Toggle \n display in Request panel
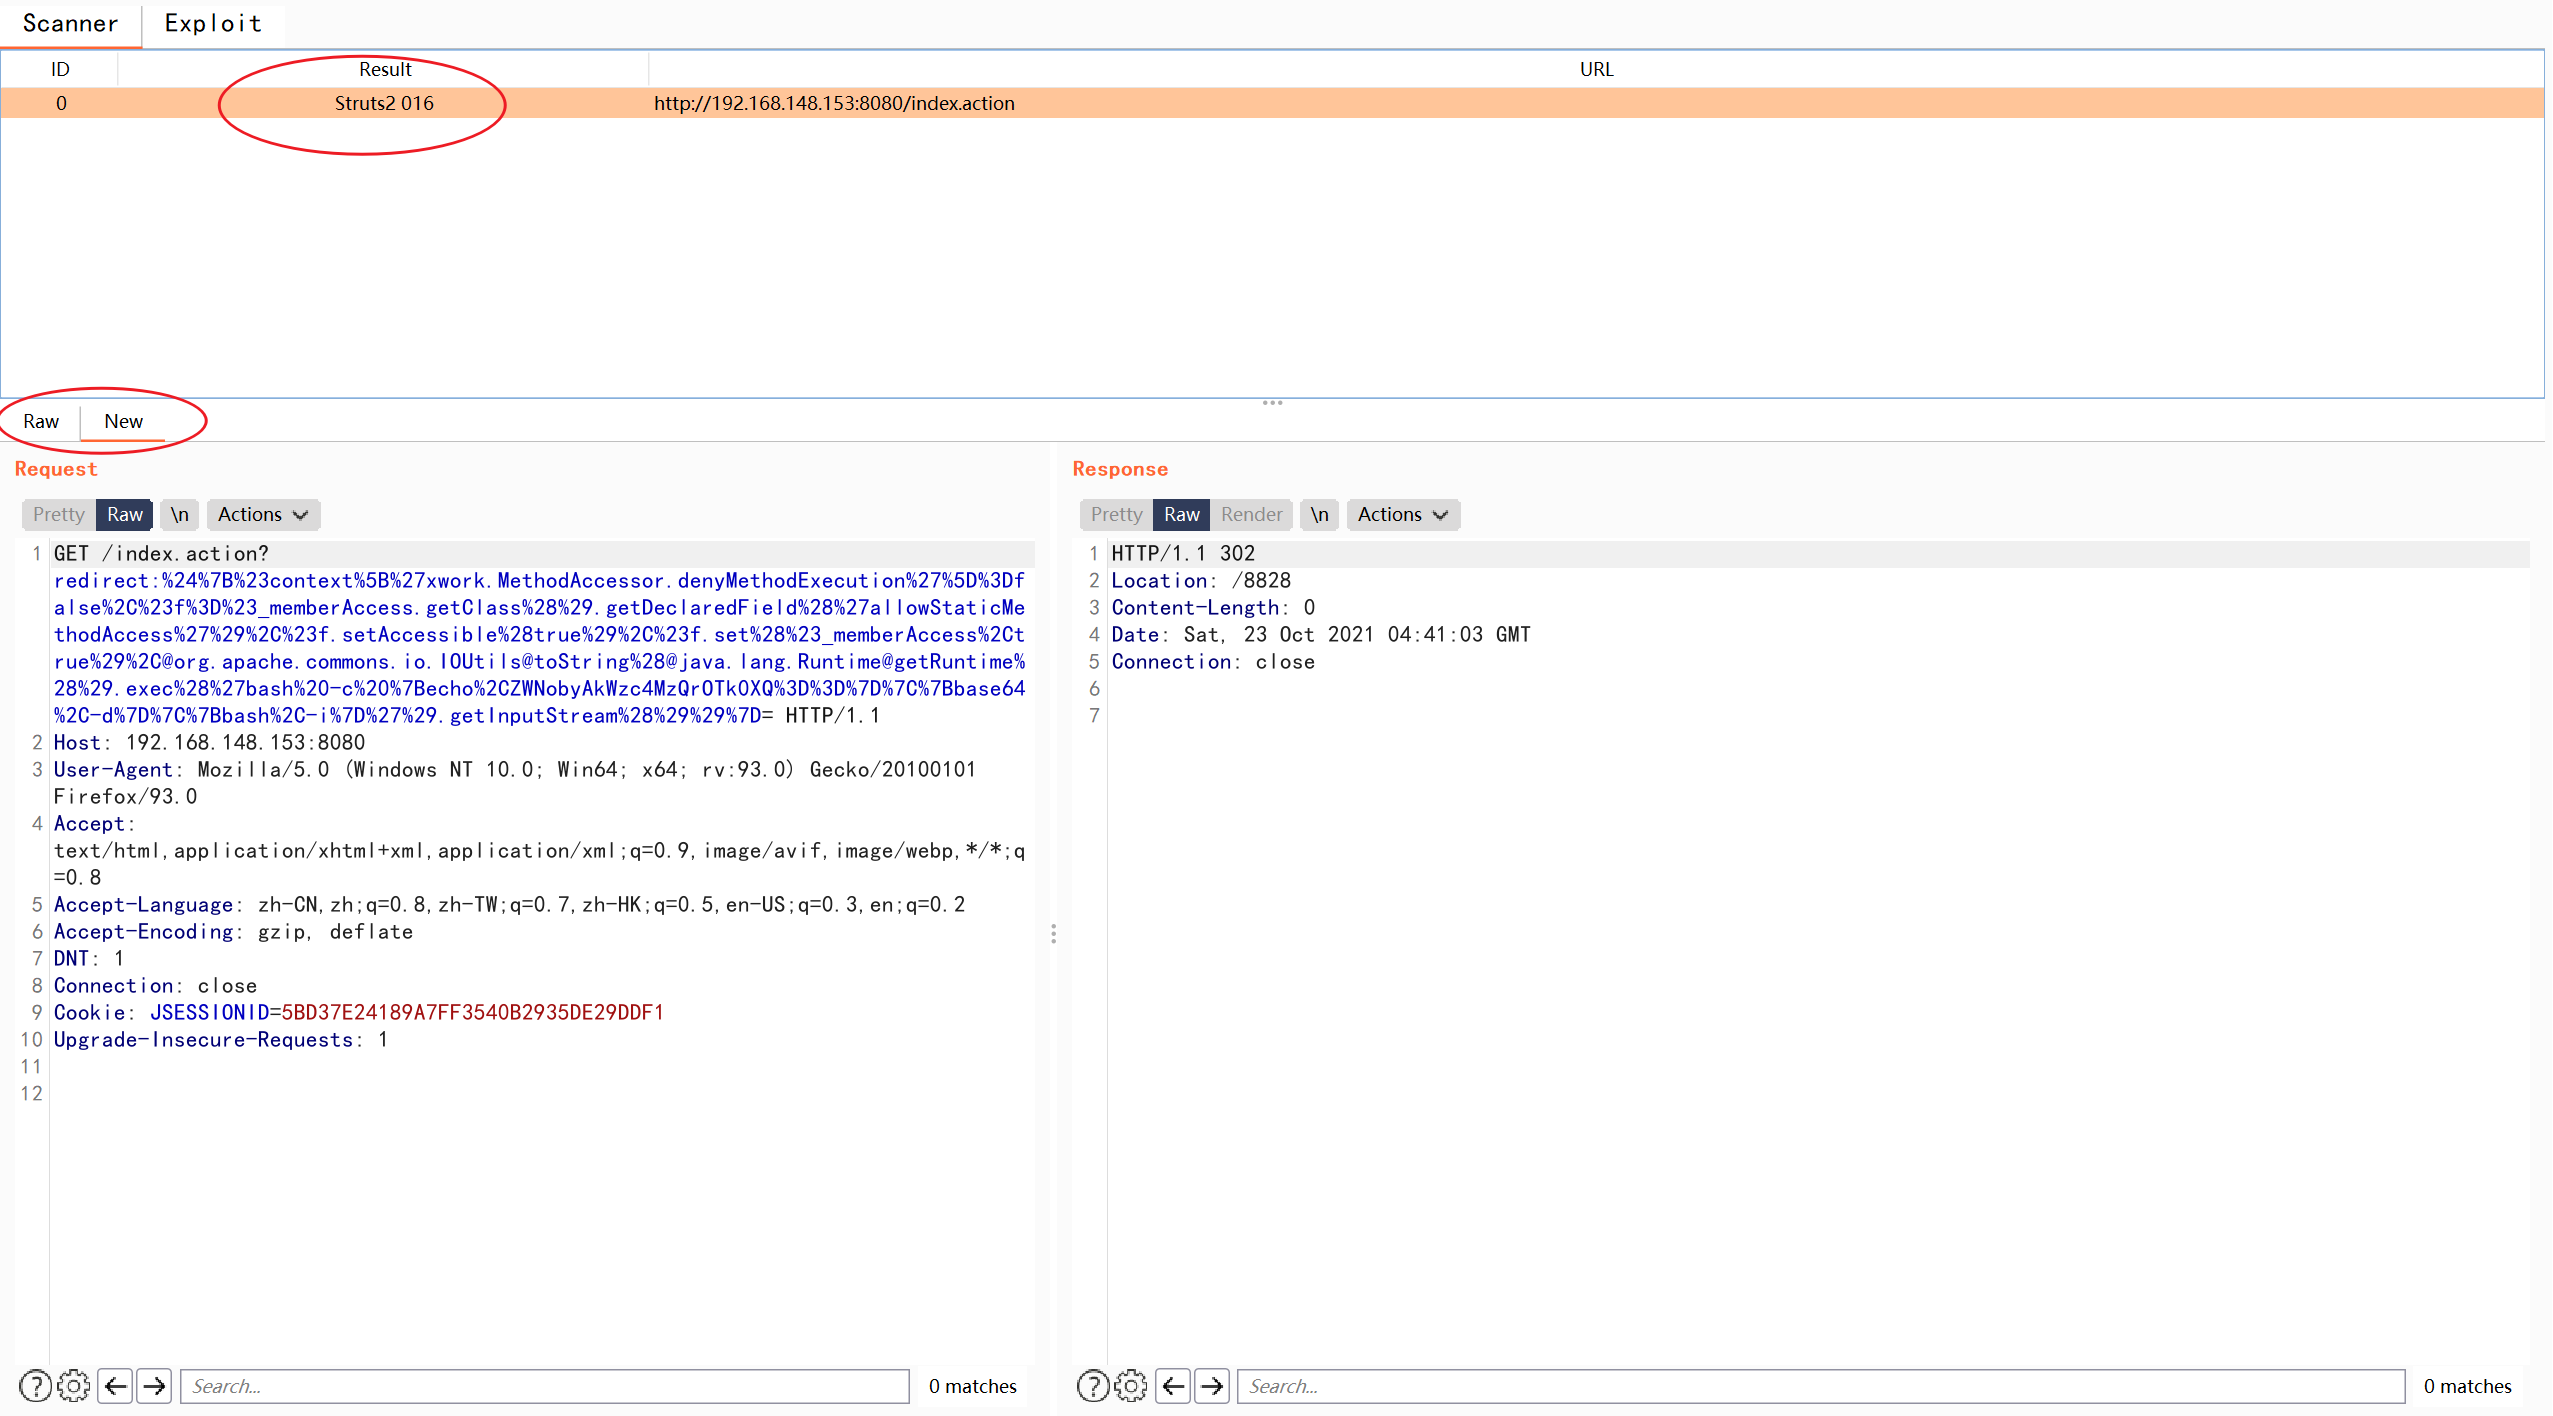Screen dimensions: 2553x1416 pyautogui.click(x=179, y=514)
